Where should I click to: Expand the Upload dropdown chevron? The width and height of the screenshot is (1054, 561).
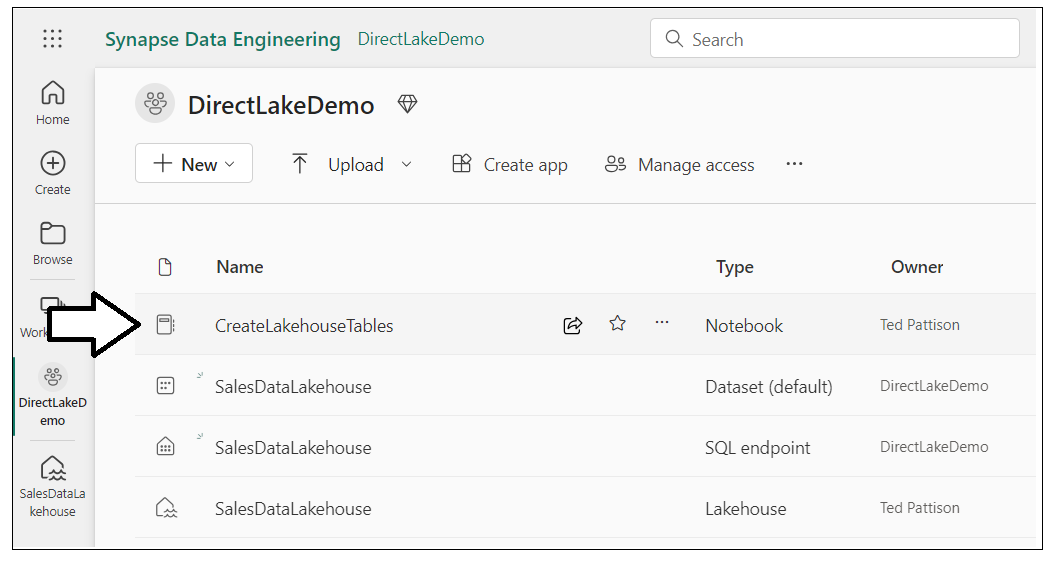pyautogui.click(x=406, y=165)
